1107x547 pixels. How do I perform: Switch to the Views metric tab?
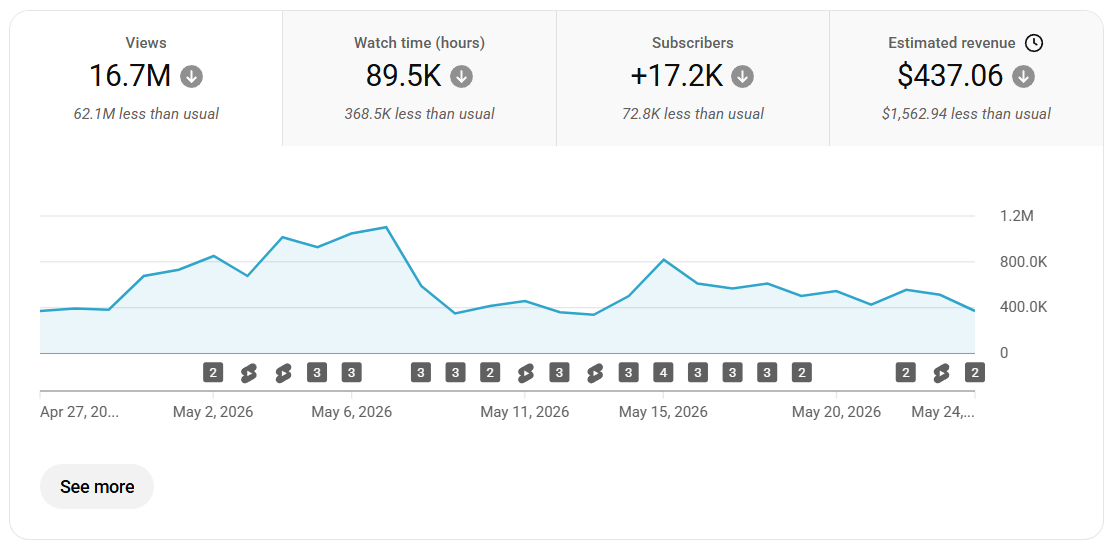point(146,78)
